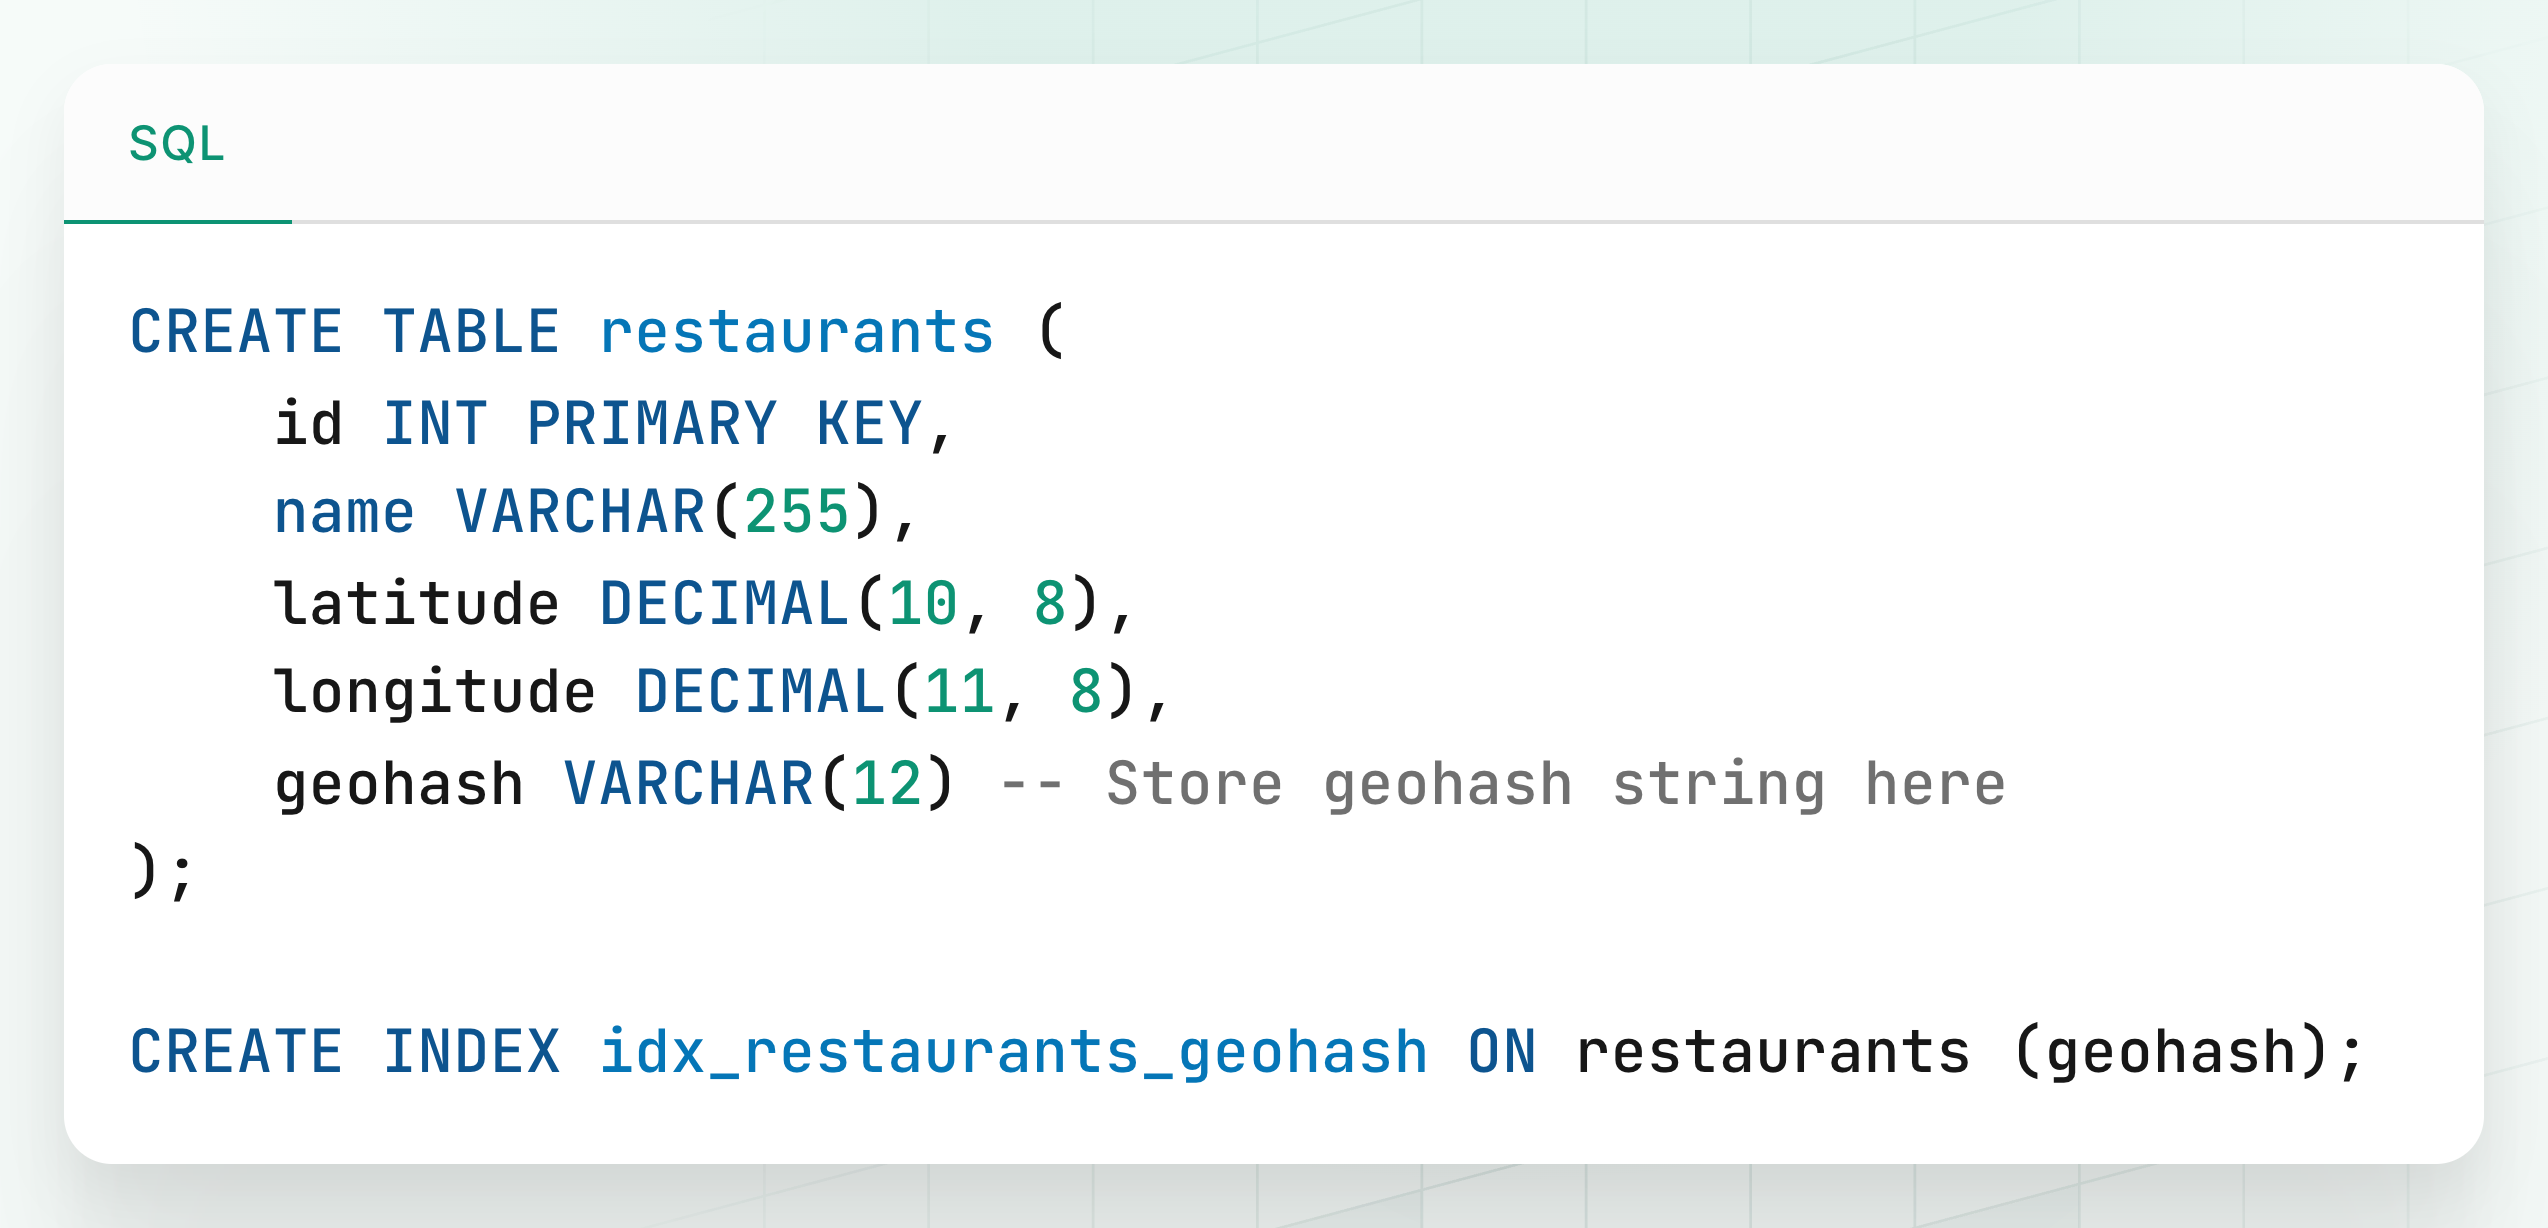Click the geohash column name in table definition
This screenshot has height=1228, width=2548.
click(x=399, y=783)
